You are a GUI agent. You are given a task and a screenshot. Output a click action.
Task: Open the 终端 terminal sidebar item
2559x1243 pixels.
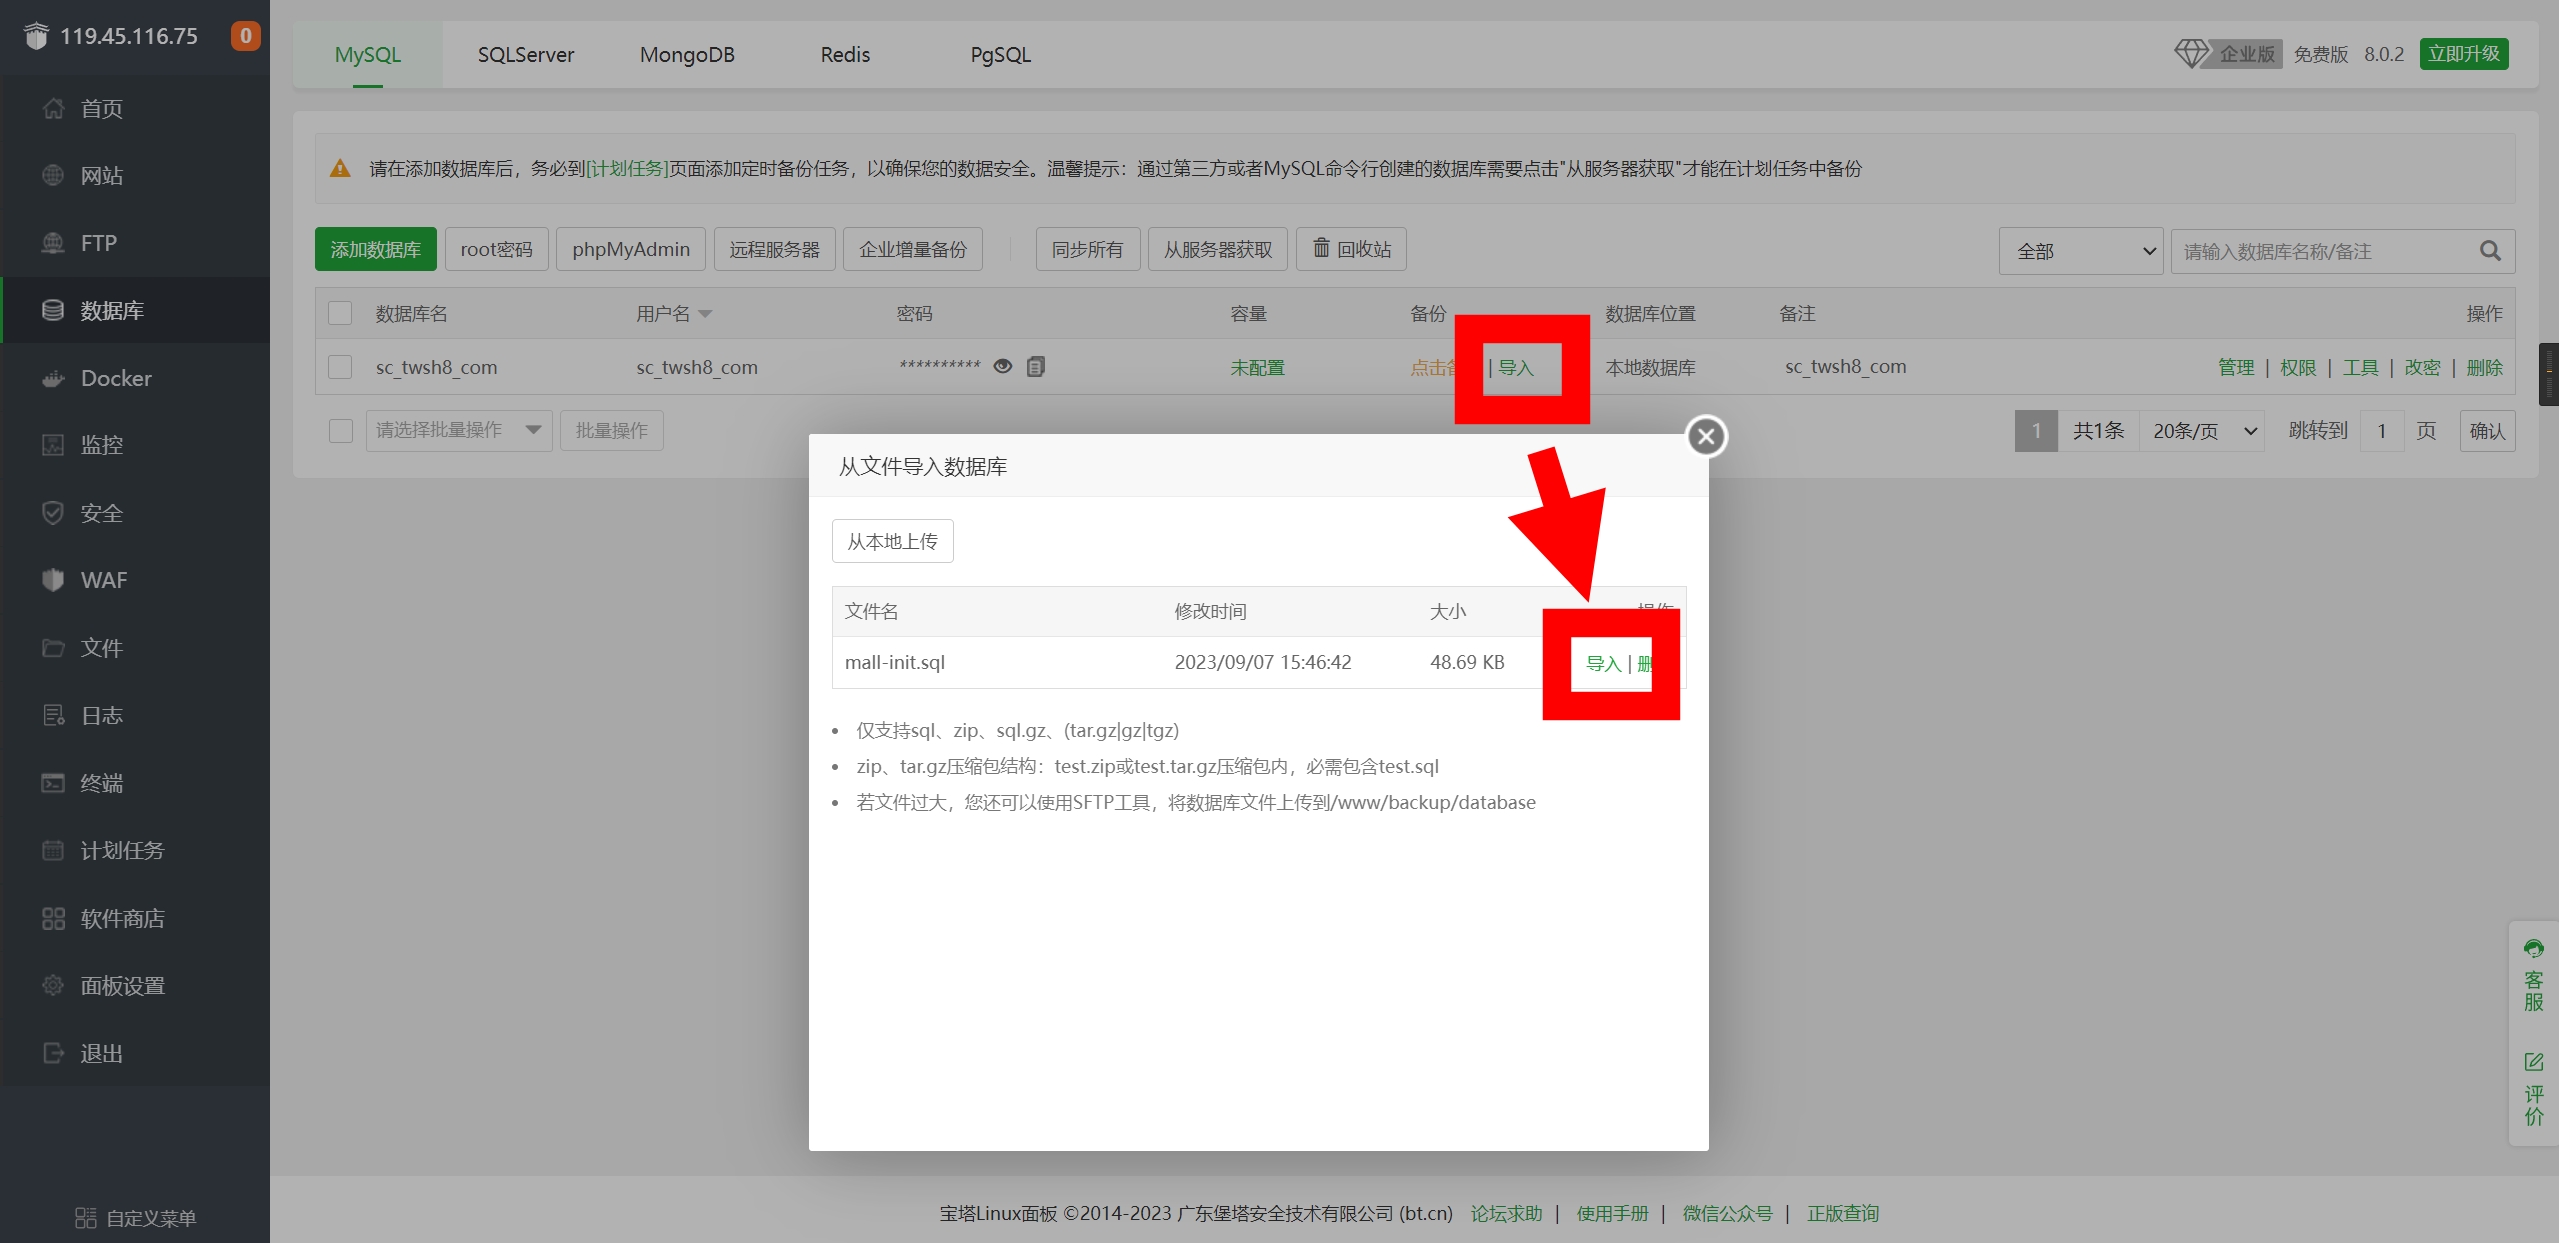coord(101,783)
